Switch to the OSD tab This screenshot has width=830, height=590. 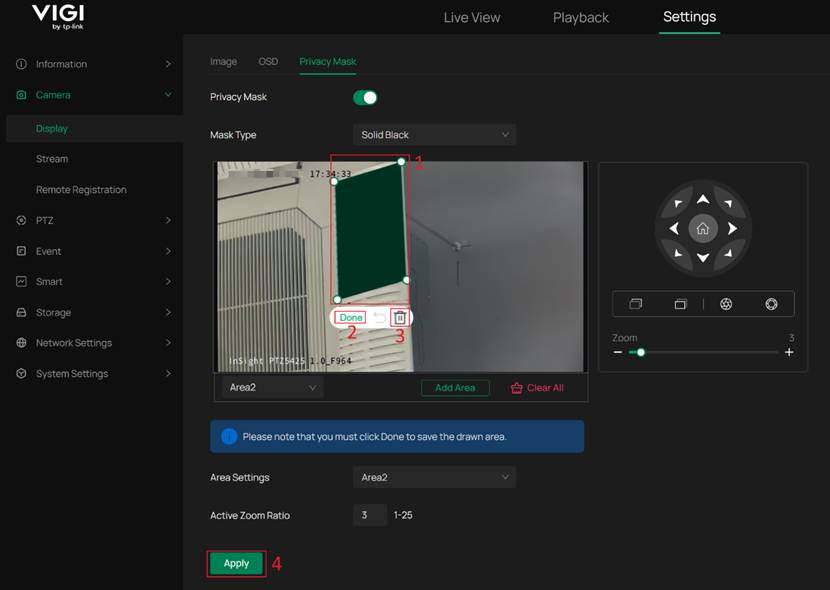click(x=268, y=62)
